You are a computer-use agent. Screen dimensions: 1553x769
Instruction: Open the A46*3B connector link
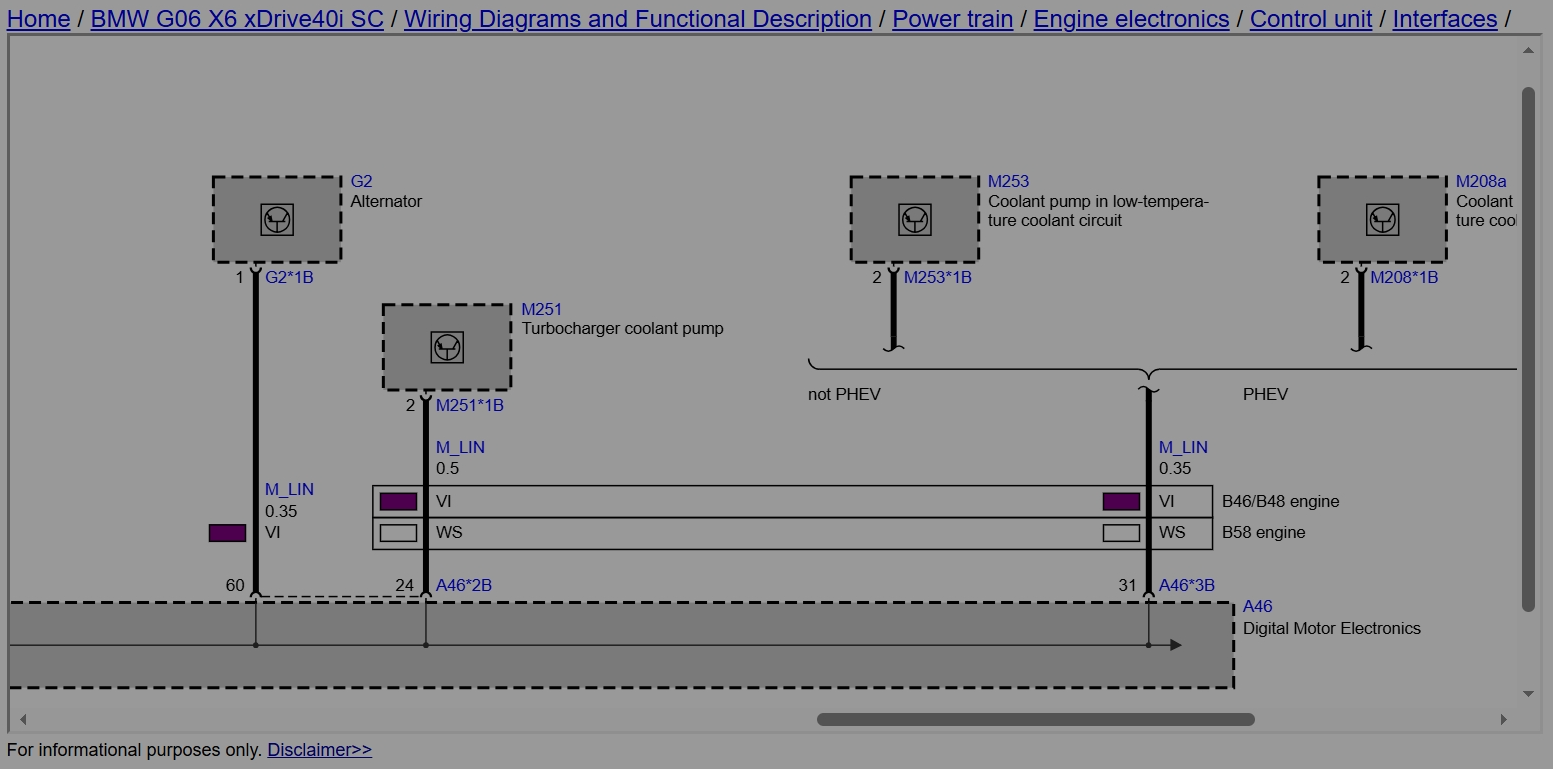click(x=1187, y=585)
